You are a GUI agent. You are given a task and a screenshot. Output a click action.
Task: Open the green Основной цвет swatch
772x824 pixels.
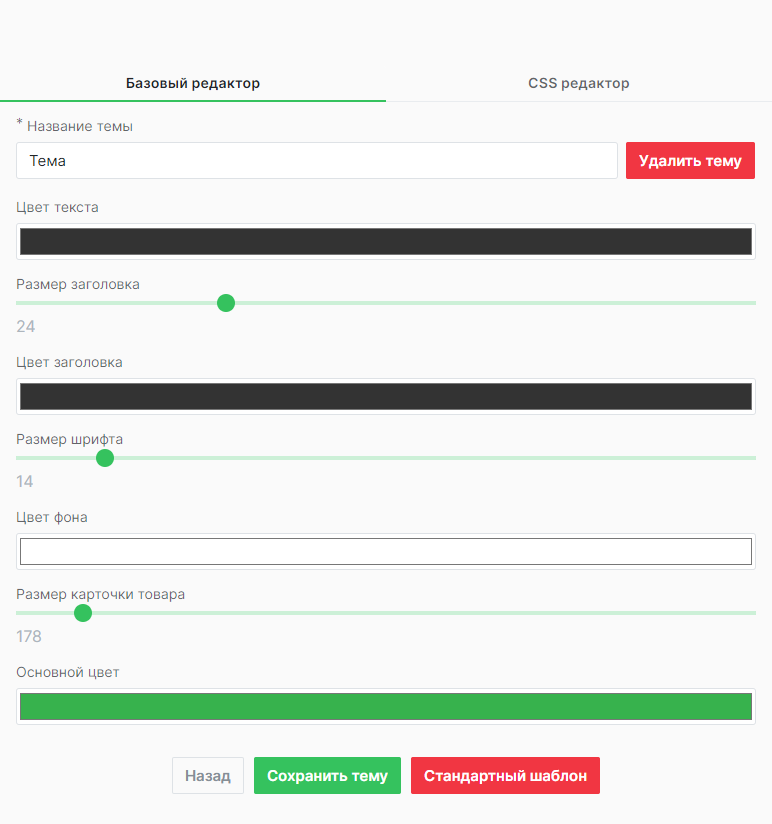click(386, 706)
